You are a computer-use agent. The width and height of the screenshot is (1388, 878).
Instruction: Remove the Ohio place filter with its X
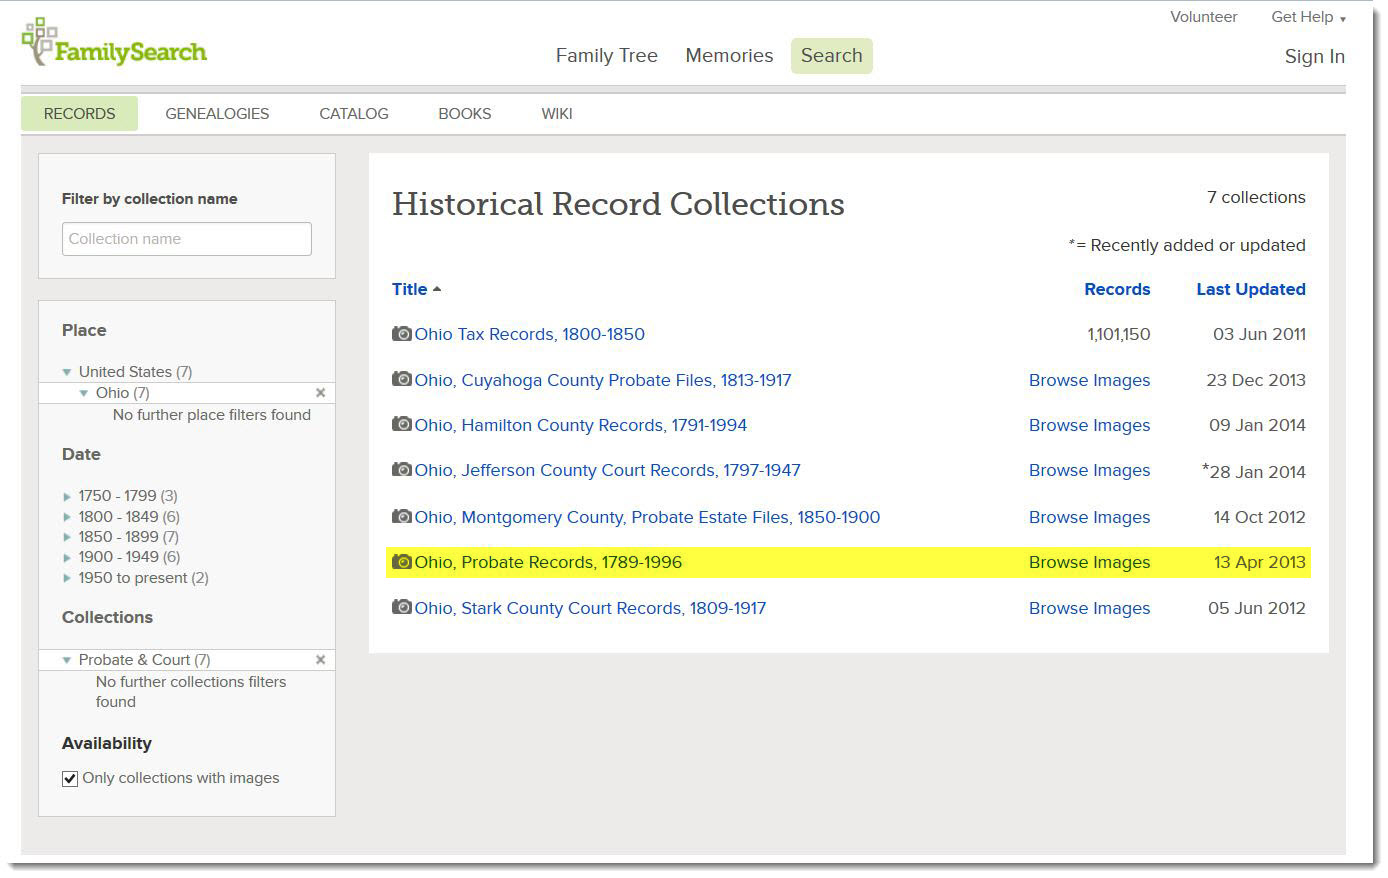pos(320,393)
